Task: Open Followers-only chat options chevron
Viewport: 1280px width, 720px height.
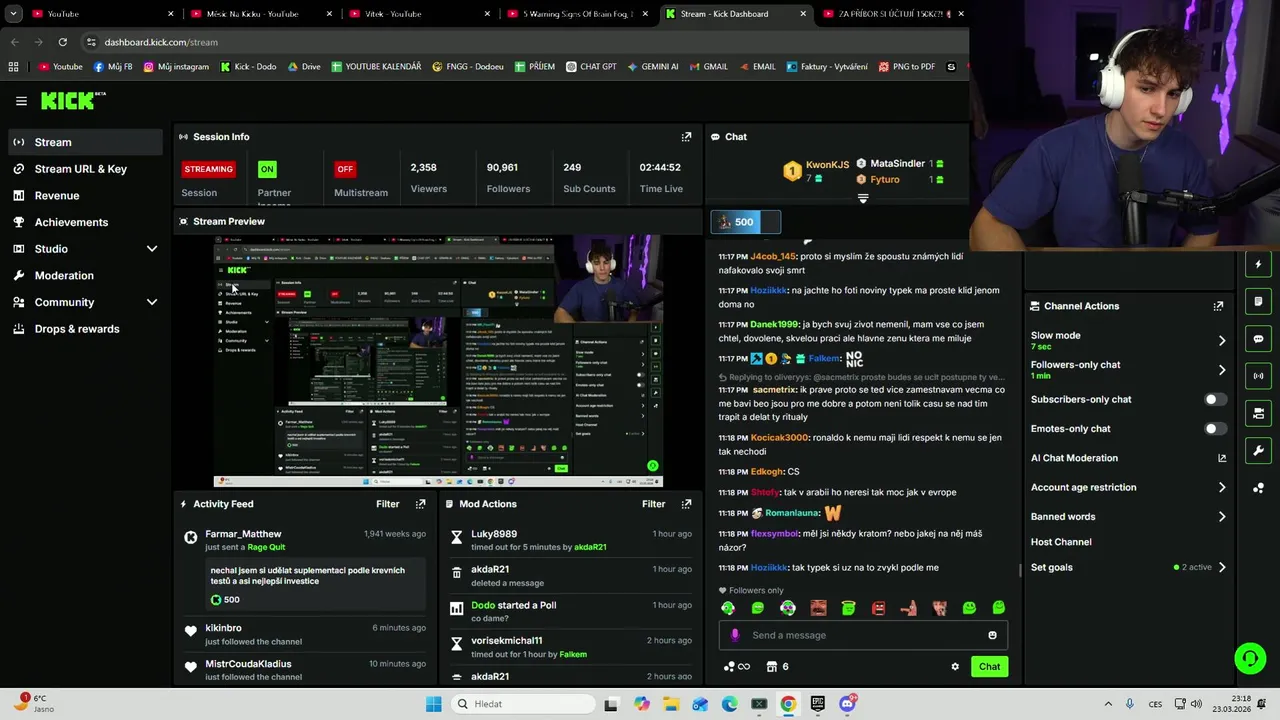Action: click(x=1221, y=370)
